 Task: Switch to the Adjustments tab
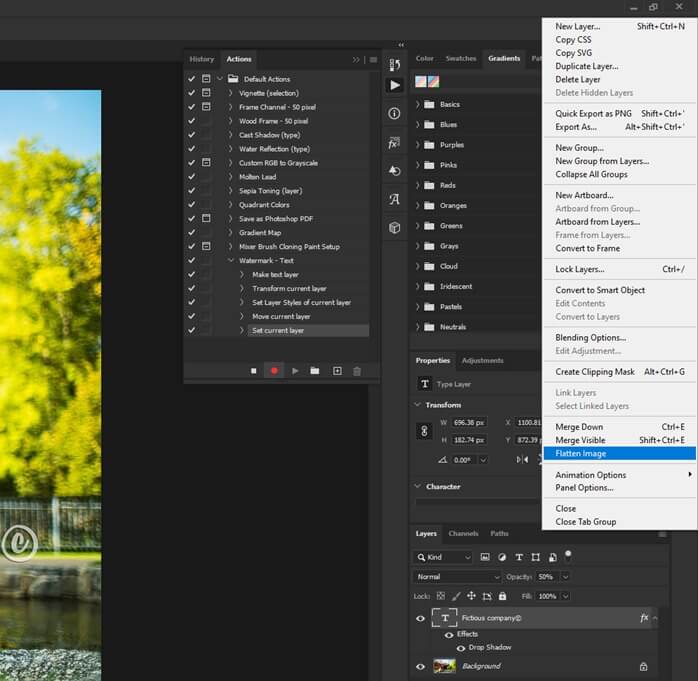pyautogui.click(x=483, y=361)
